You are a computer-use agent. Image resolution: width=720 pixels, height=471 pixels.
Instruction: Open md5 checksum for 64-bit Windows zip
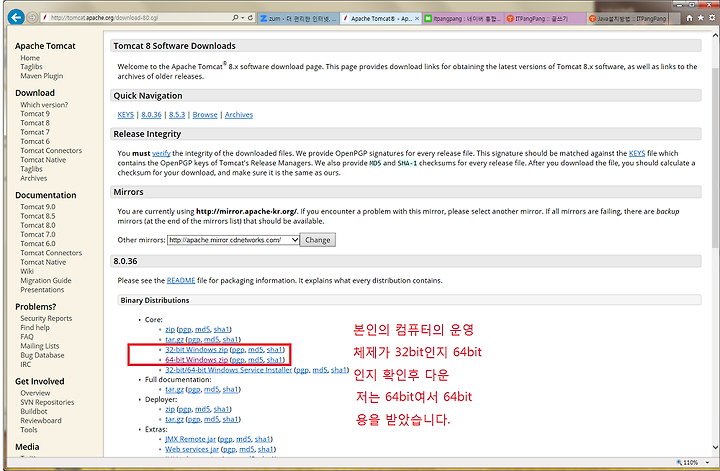click(x=256, y=360)
